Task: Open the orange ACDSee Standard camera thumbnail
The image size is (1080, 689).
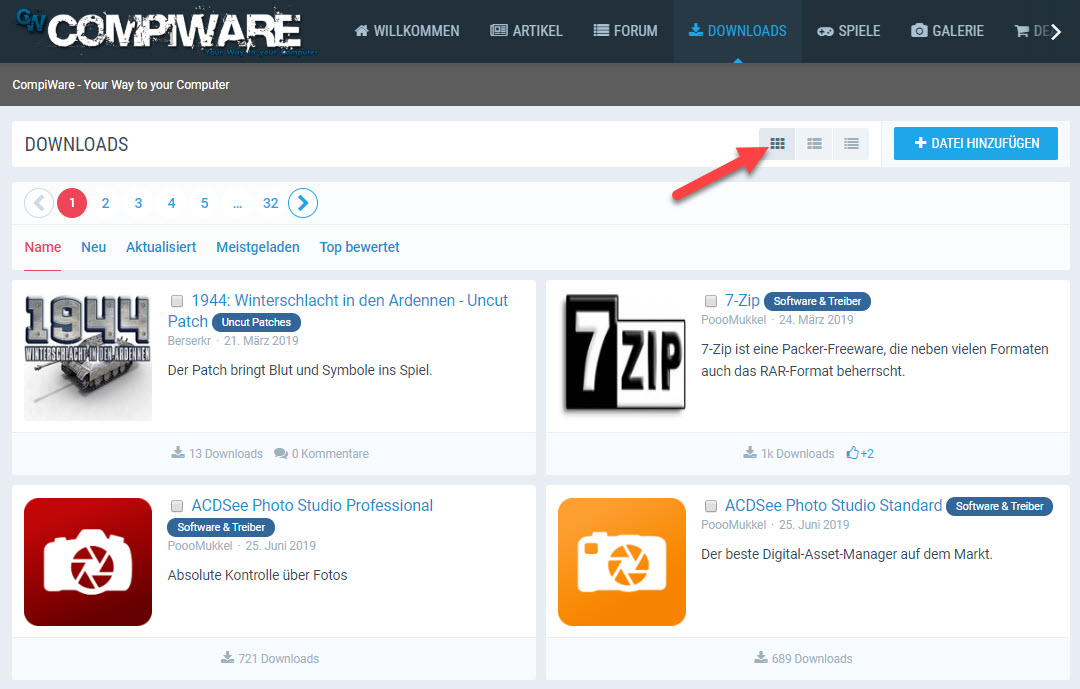Action: (x=622, y=562)
